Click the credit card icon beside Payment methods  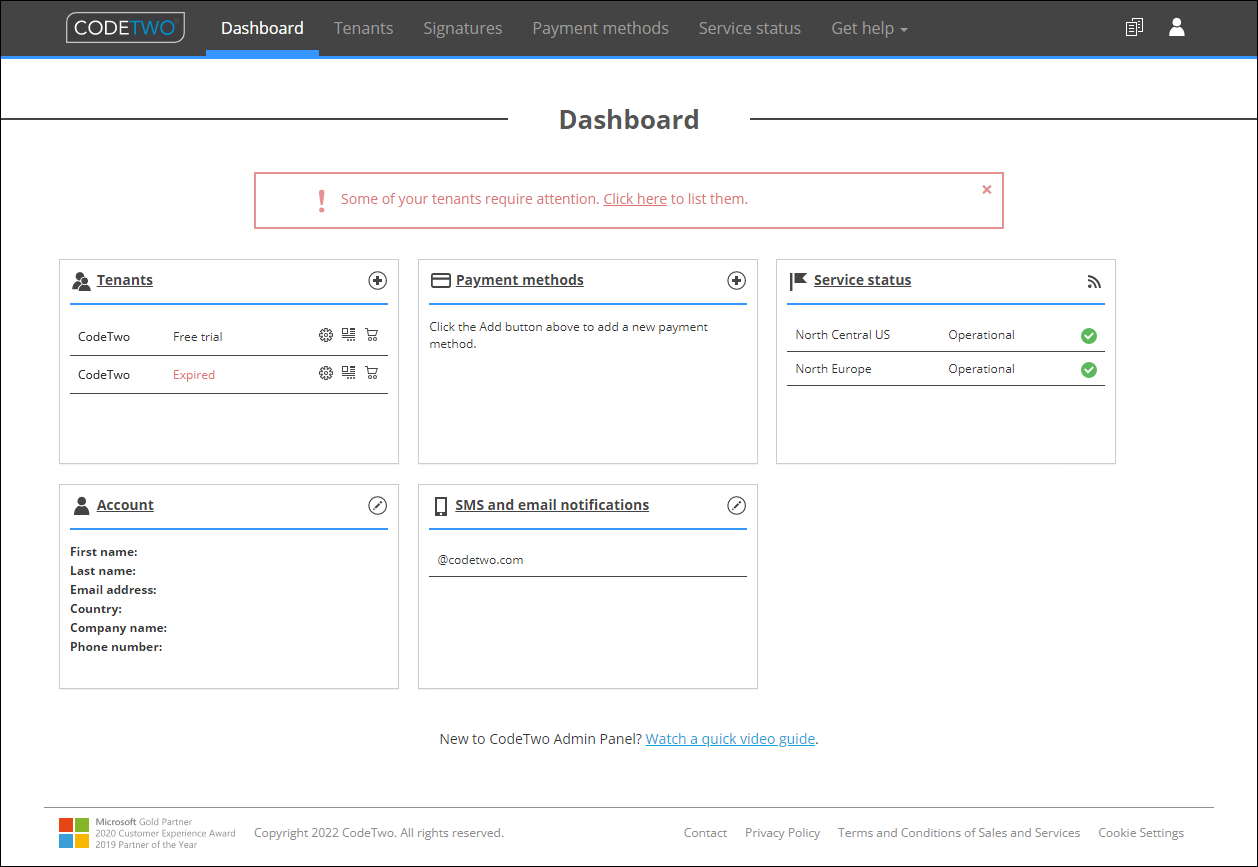coord(440,281)
